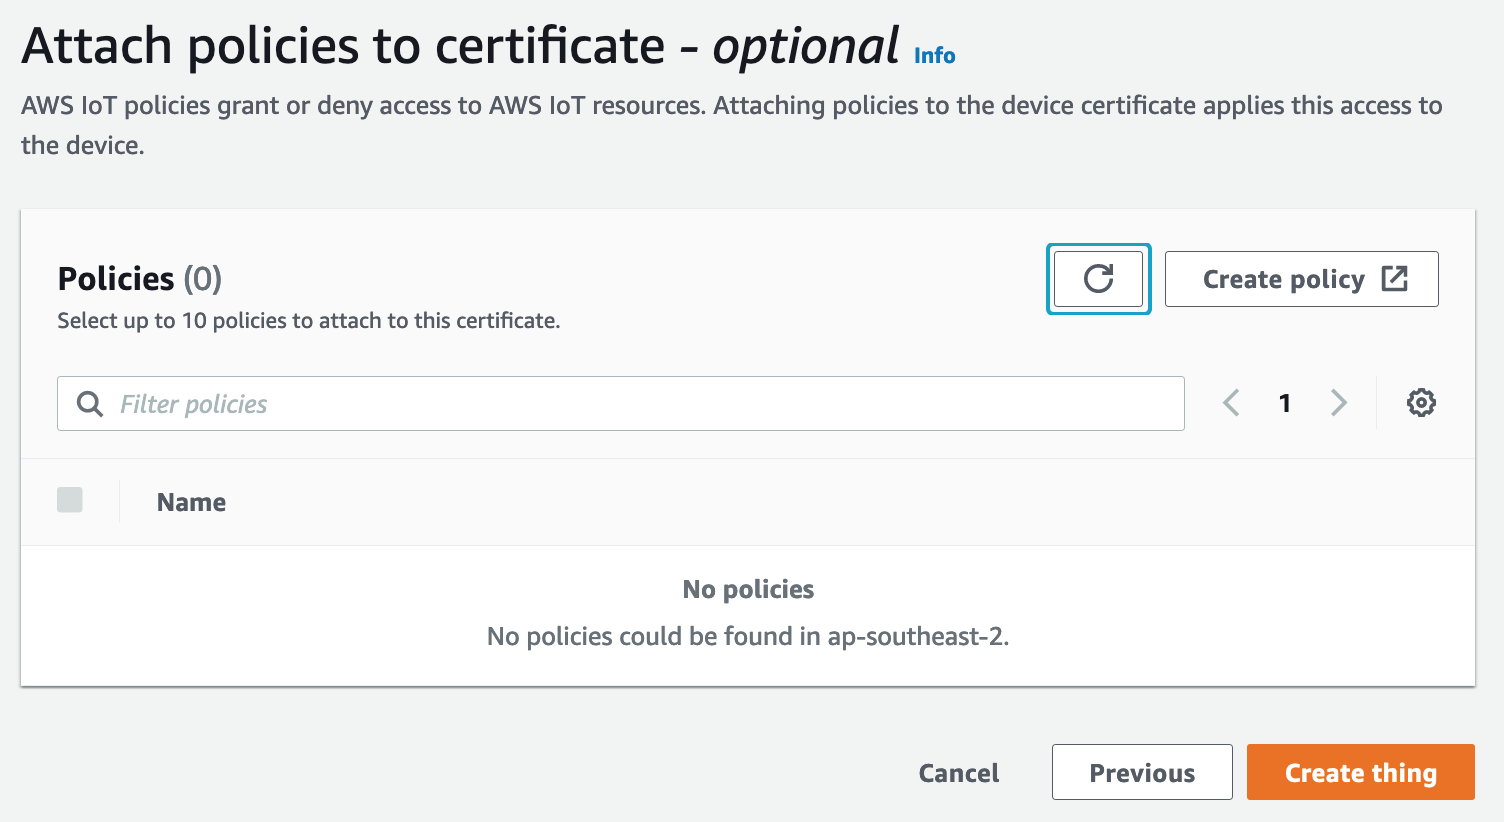Open table preferences with the gear icon
The height and width of the screenshot is (822, 1504).
(1421, 403)
